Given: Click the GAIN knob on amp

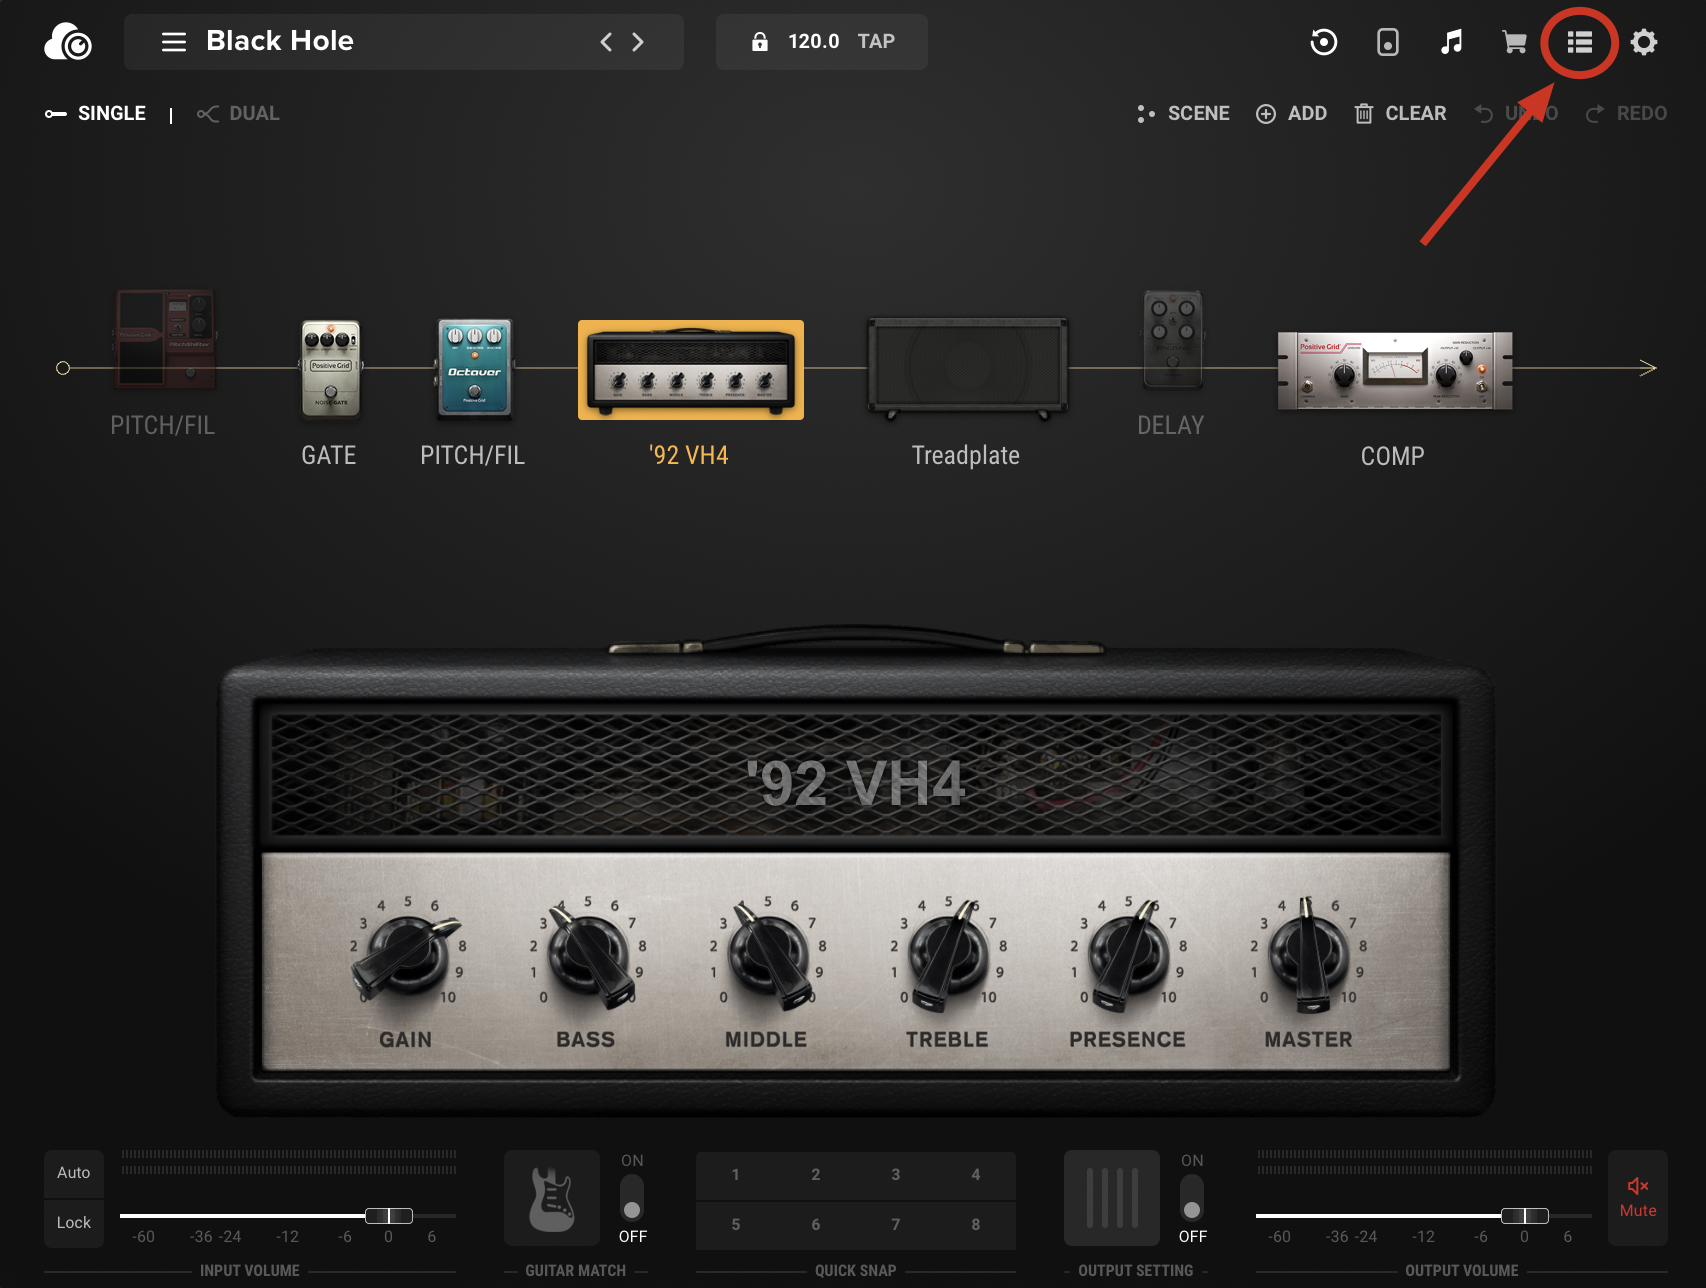Looking at the screenshot, I should [x=405, y=955].
